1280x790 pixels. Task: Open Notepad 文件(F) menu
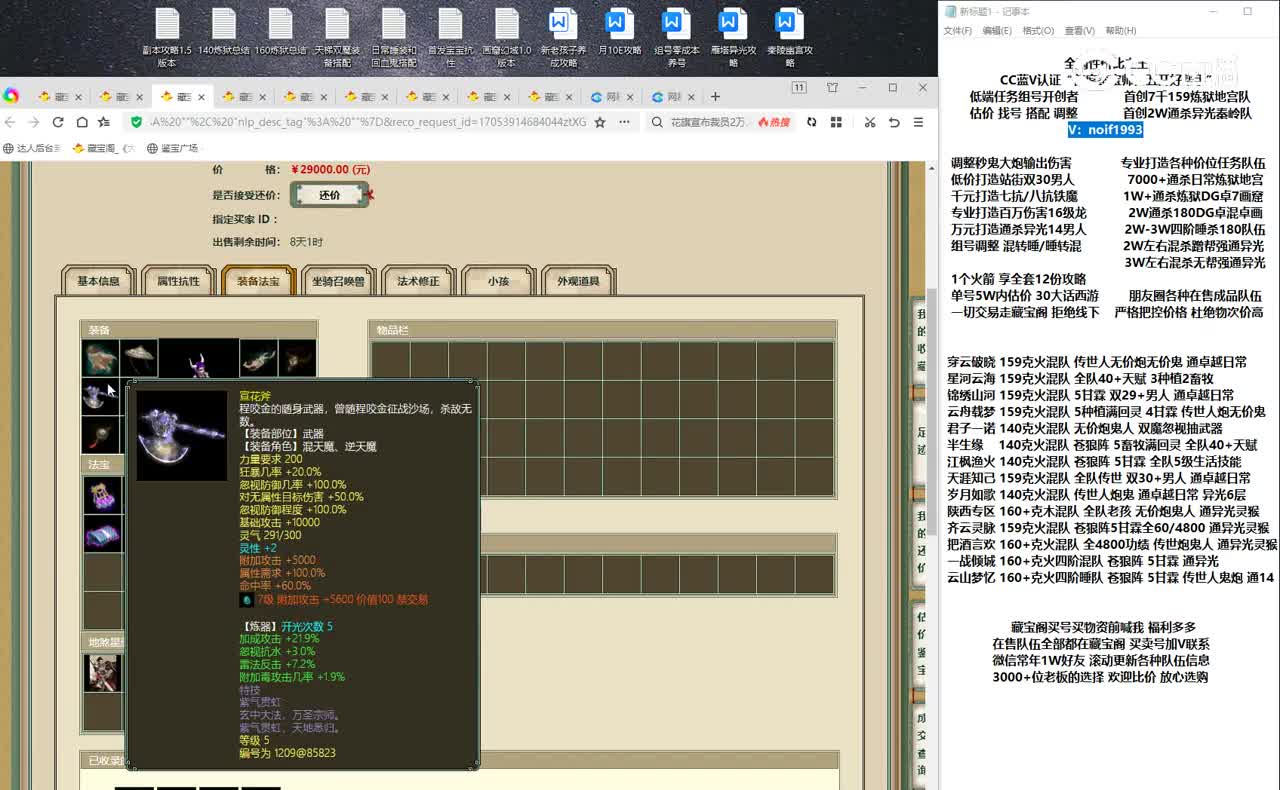point(958,31)
